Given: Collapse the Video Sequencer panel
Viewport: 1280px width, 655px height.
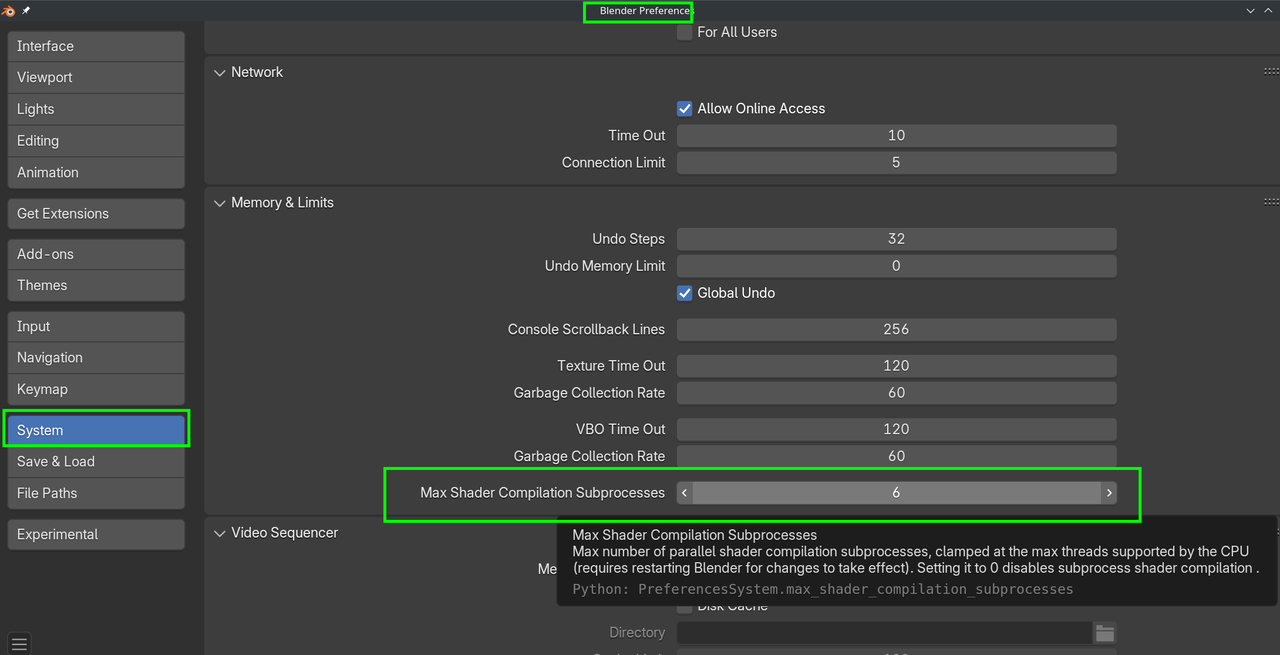Looking at the screenshot, I should point(220,532).
